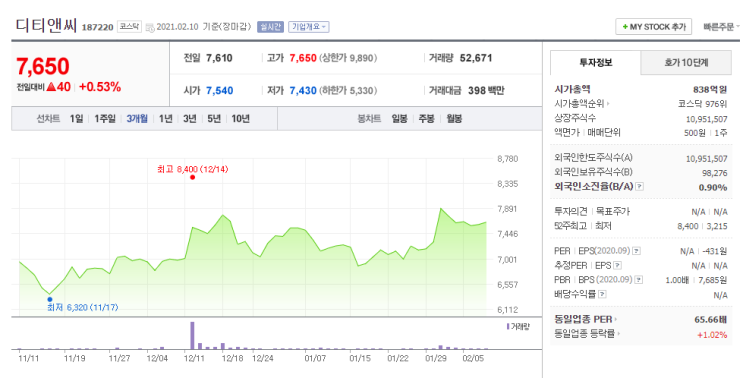Show the 일봉 candlestick chart
Image resolution: width=743 pixels, height=378 pixels.
pyautogui.click(x=399, y=118)
